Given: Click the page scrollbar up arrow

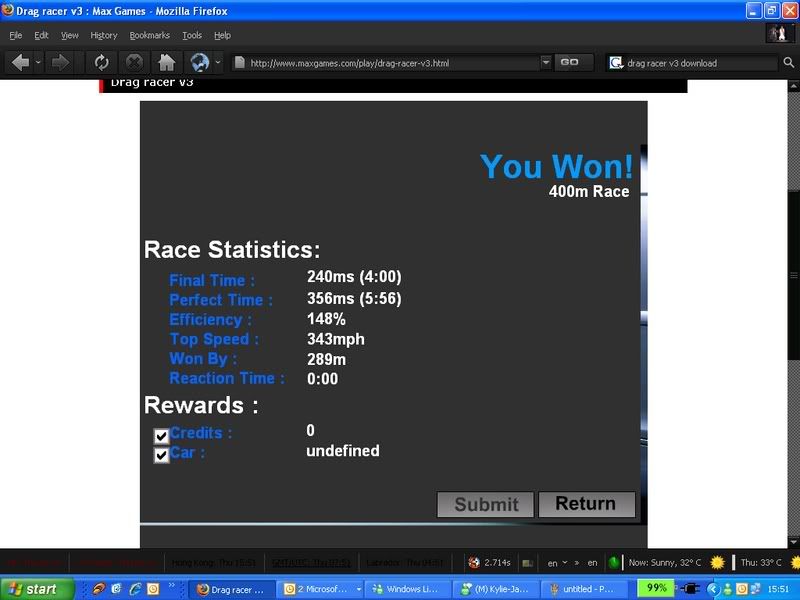Looking at the screenshot, I should 793,86.
